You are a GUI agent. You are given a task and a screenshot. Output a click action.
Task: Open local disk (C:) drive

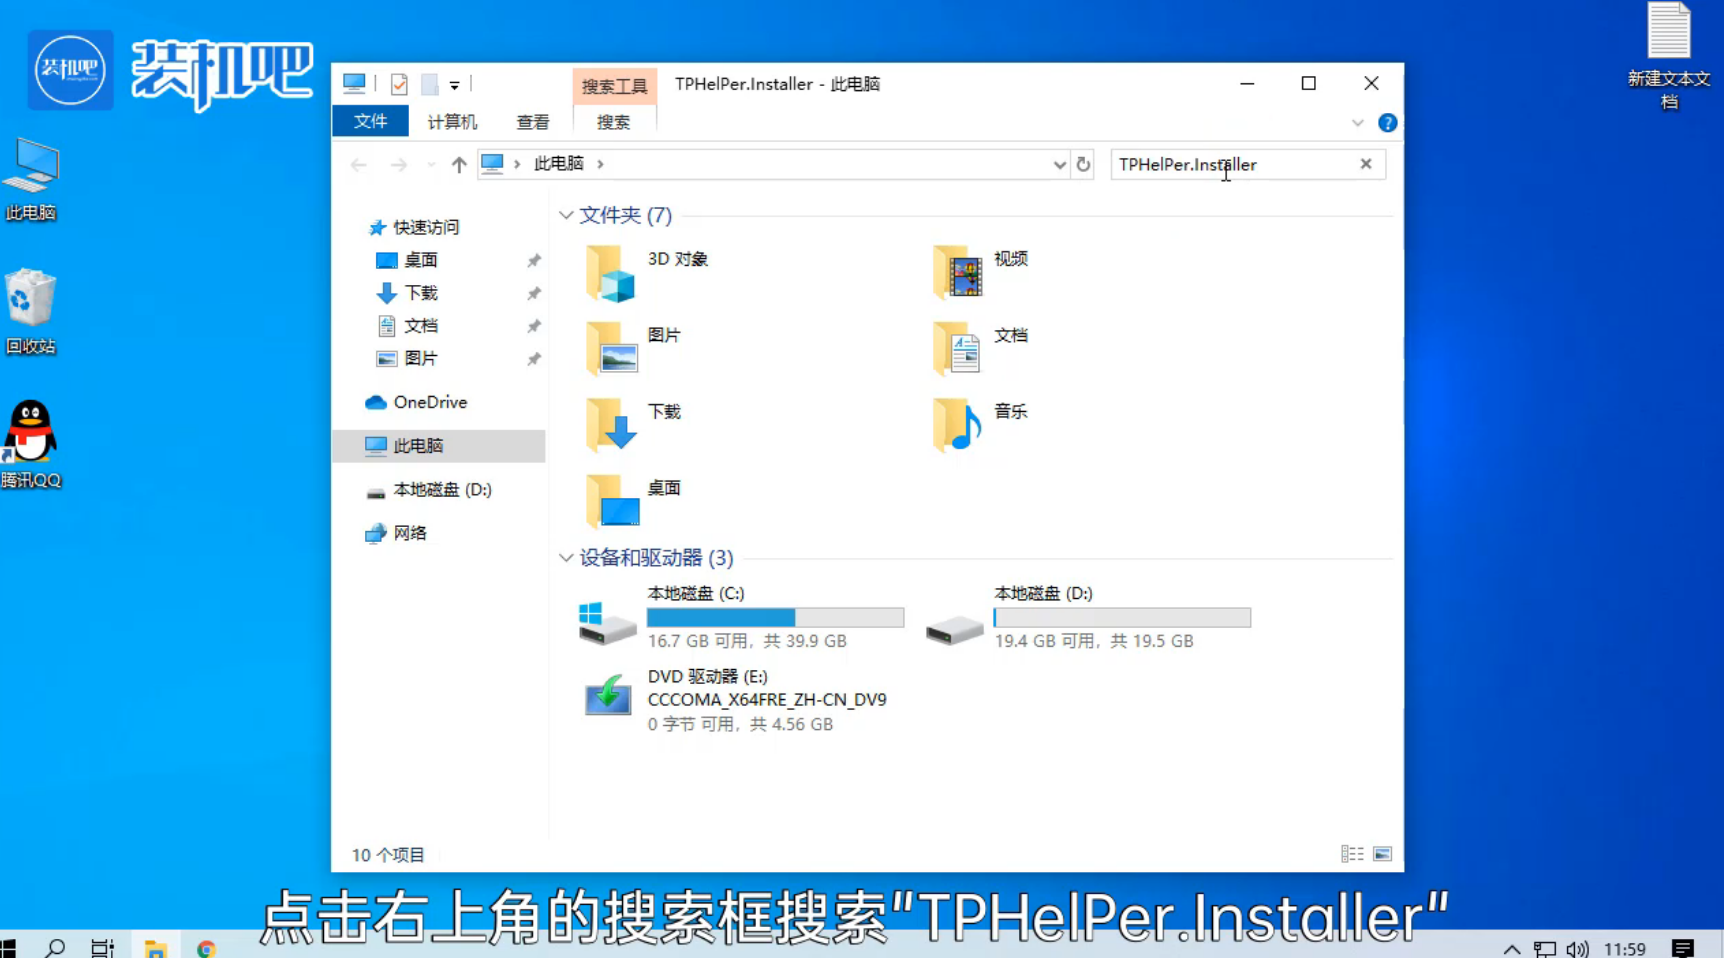tap(608, 618)
